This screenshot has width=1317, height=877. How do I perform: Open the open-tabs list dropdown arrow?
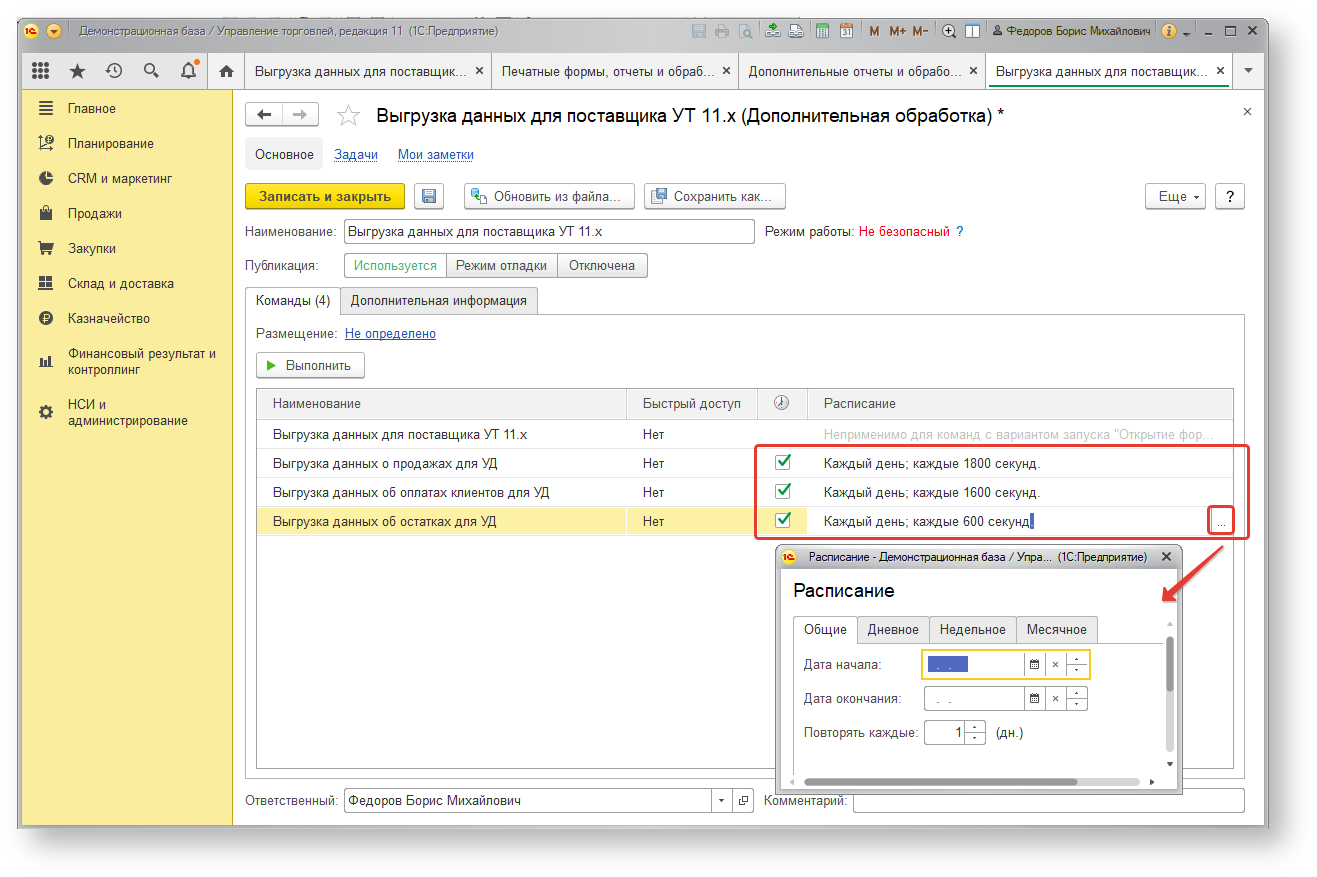pos(1247,71)
